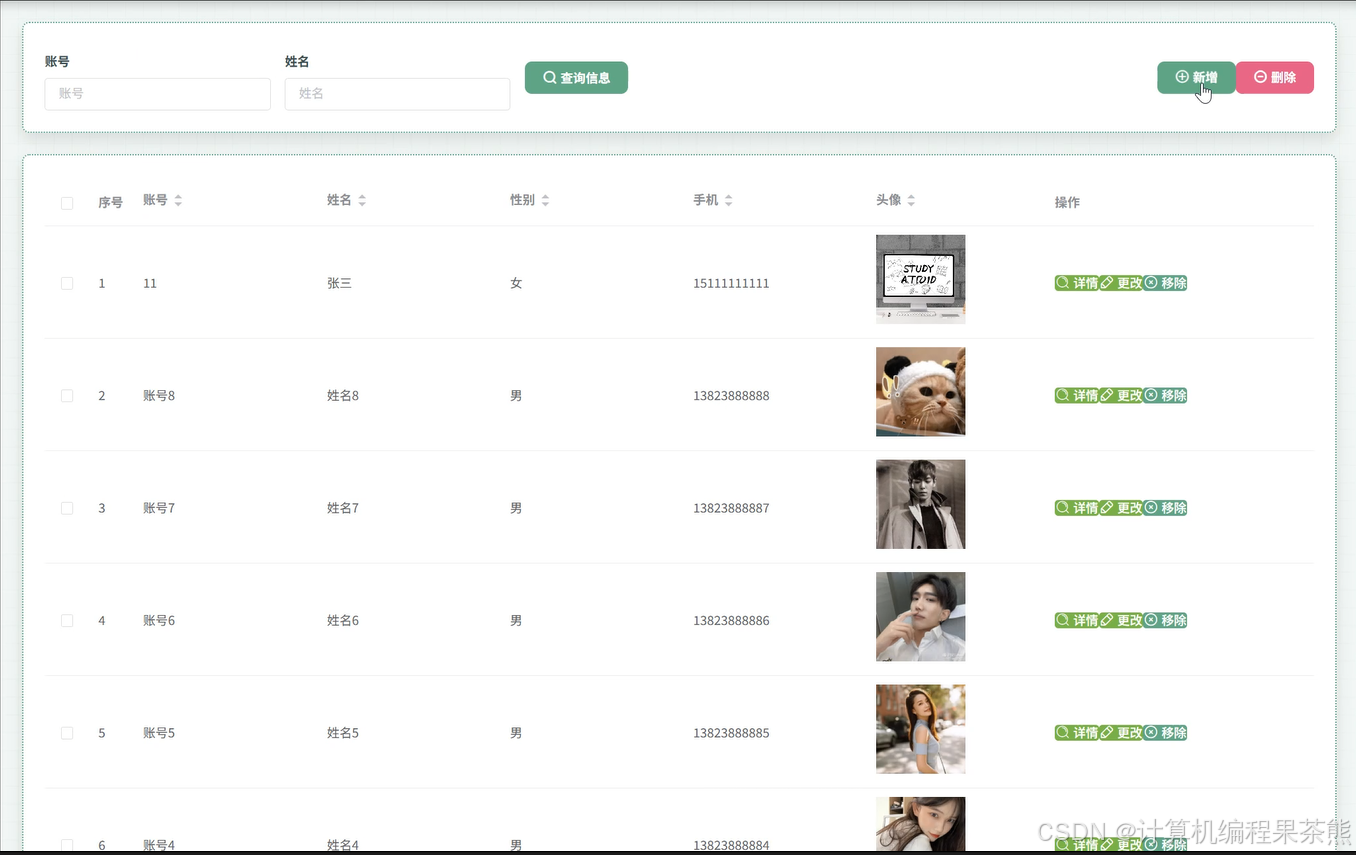Open the cat avatar for 姓名8
1356x855 pixels.
tap(921, 392)
